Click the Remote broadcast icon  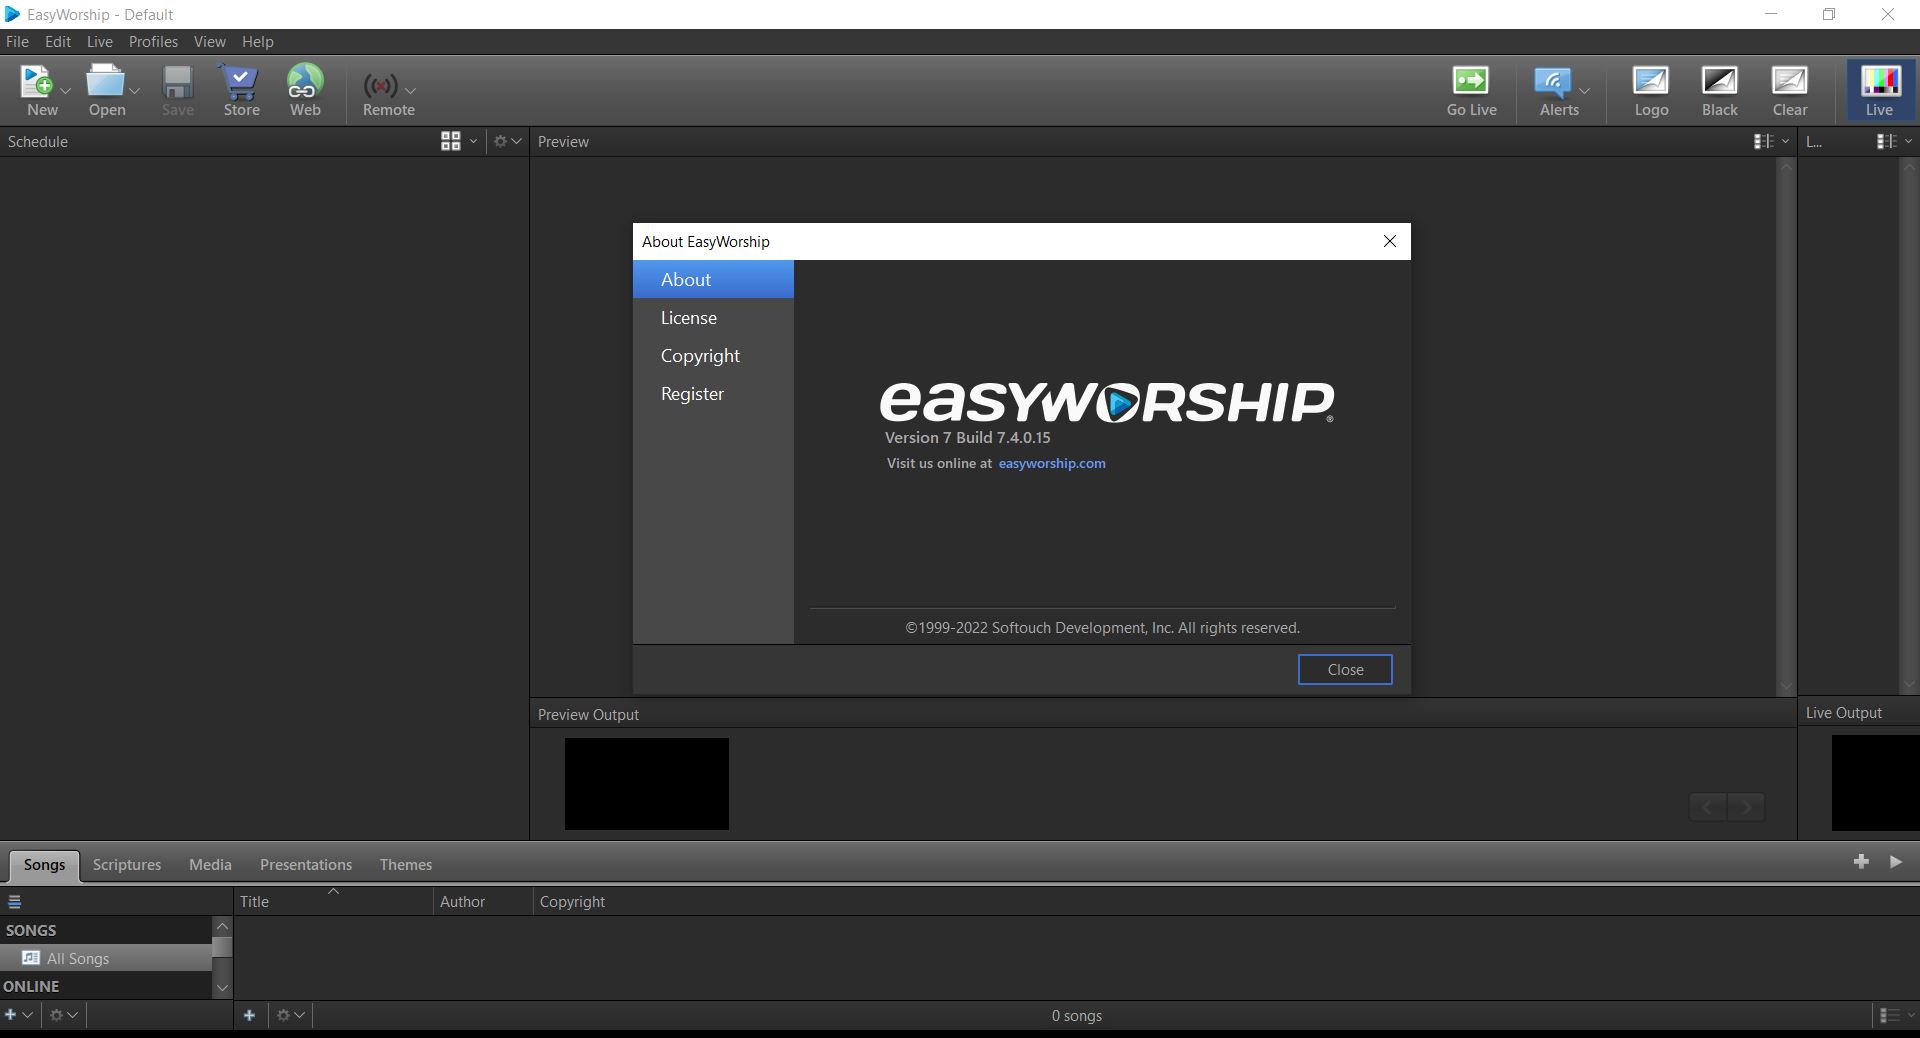click(380, 86)
